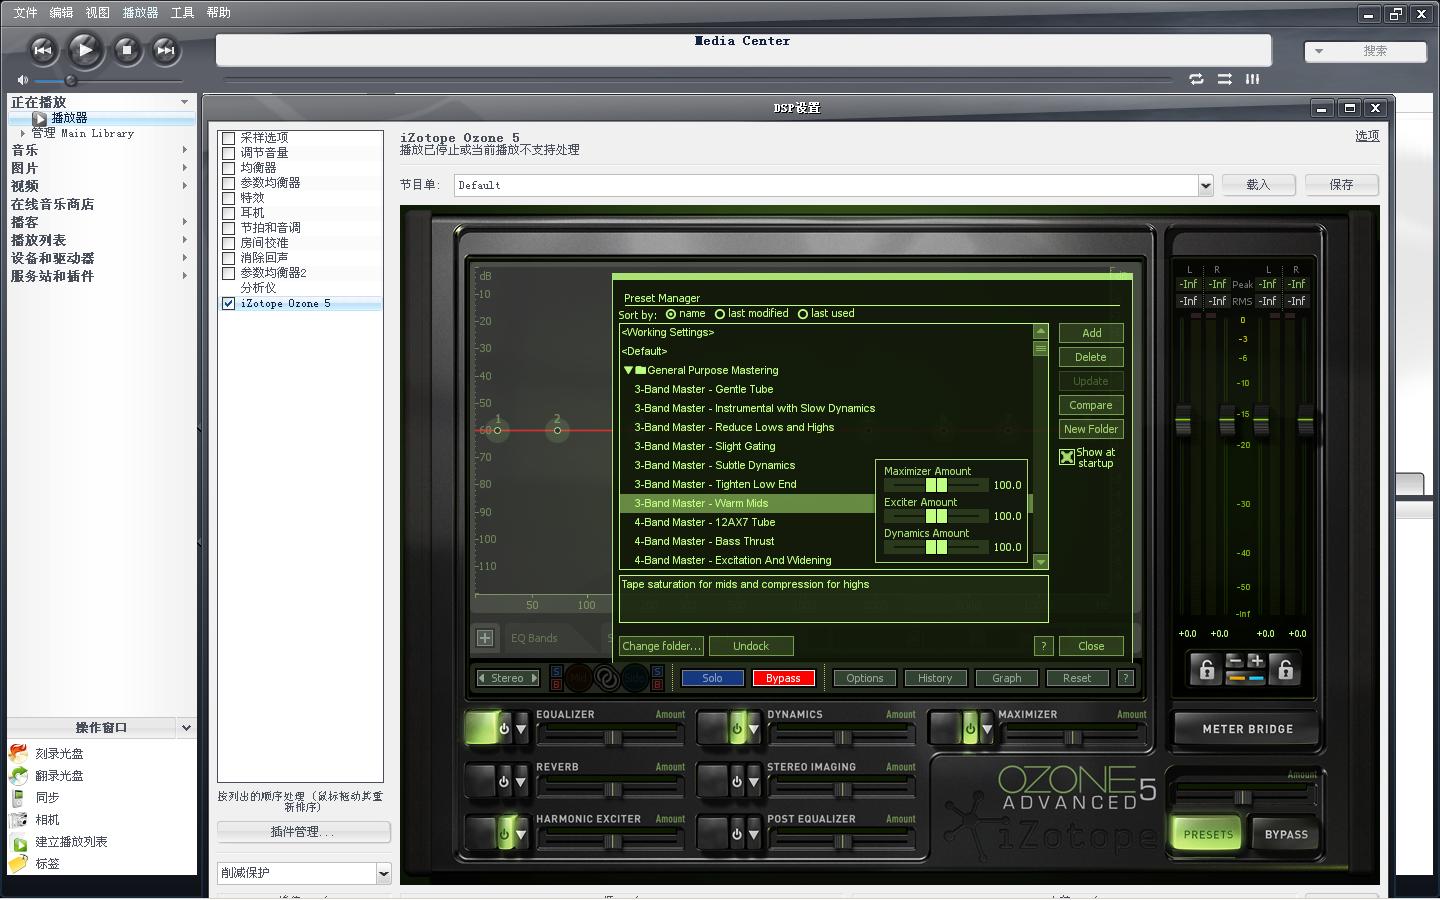The height and width of the screenshot is (900, 1440).
Task: Open the Camera (相机) action
Action: (x=47, y=820)
